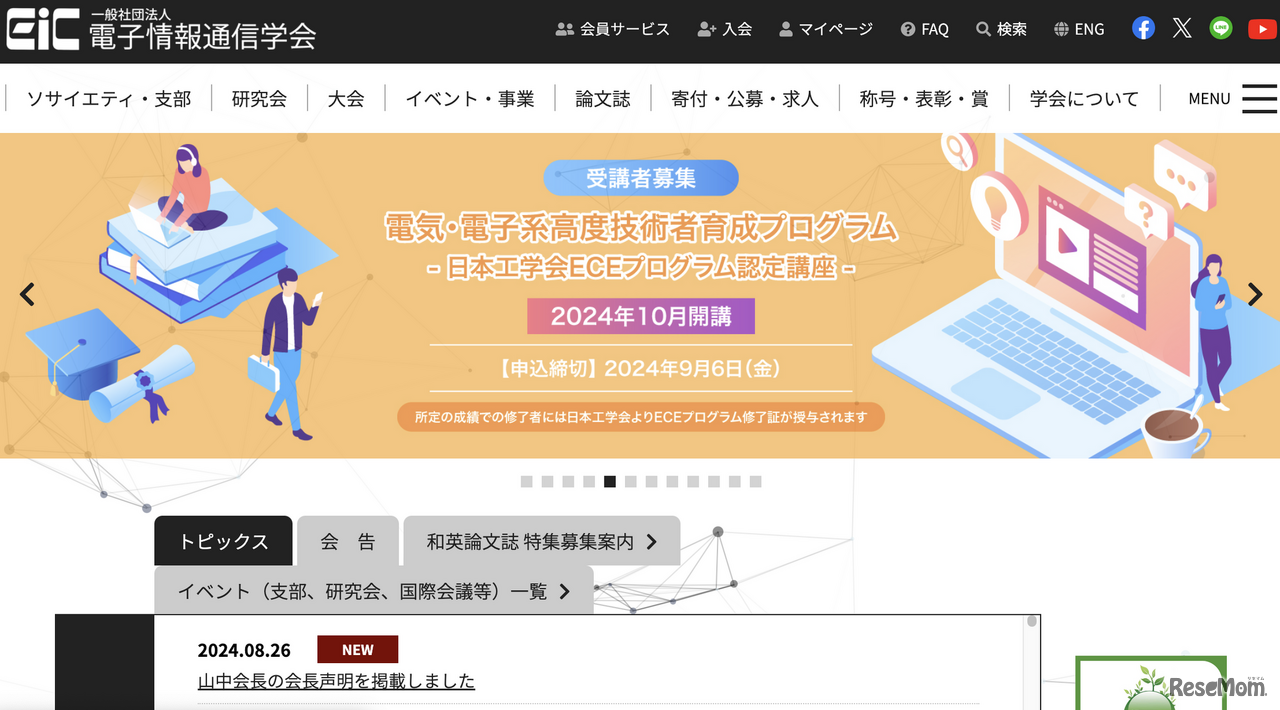Expand イベント一覧 chevron tab

click(x=373, y=591)
